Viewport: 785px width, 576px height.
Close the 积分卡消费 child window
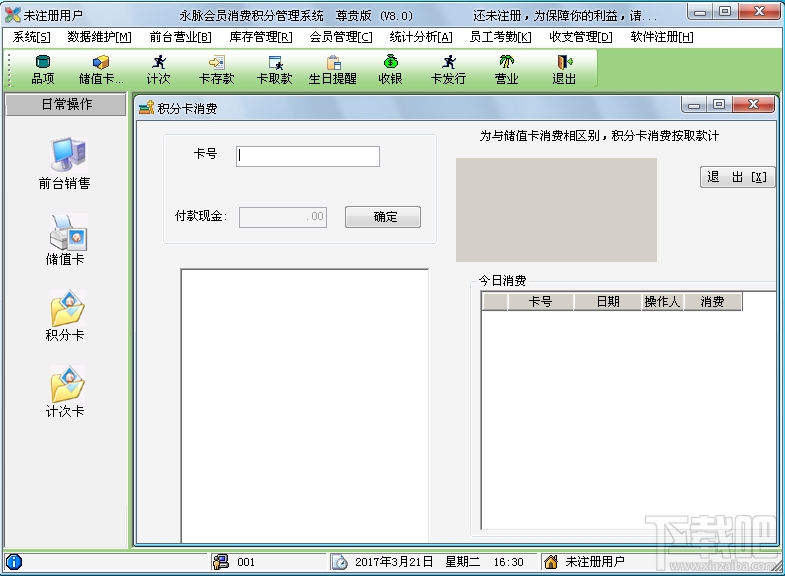(x=753, y=105)
